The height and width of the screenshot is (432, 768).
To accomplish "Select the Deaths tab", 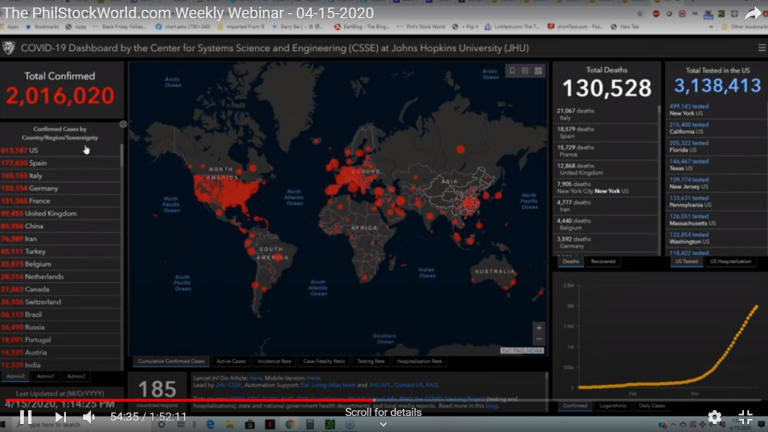I will pos(571,262).
